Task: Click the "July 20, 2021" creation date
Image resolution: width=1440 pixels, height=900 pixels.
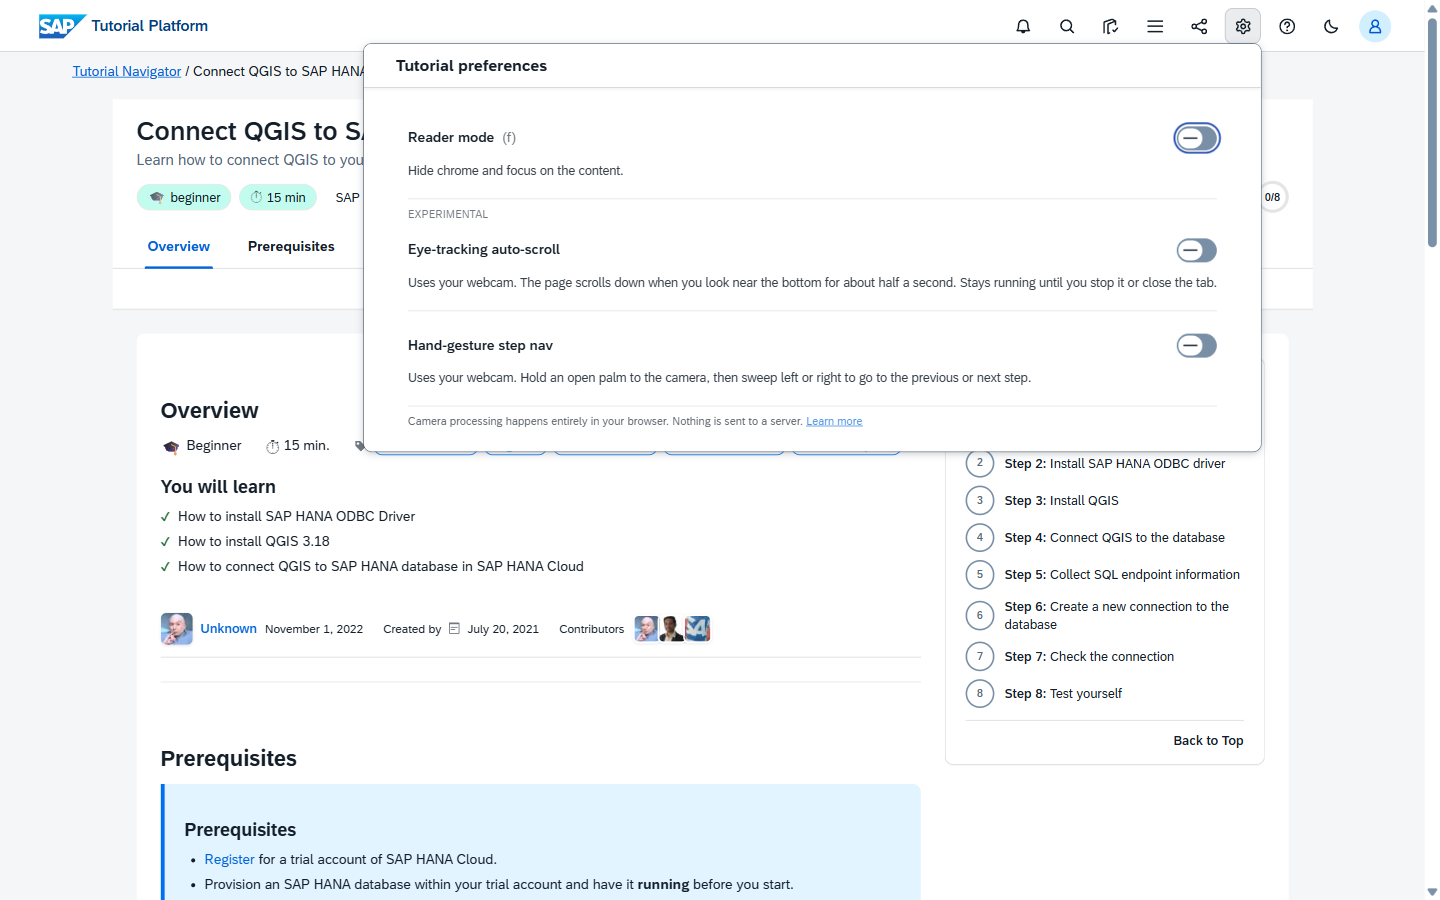Action: coord(503,629)
